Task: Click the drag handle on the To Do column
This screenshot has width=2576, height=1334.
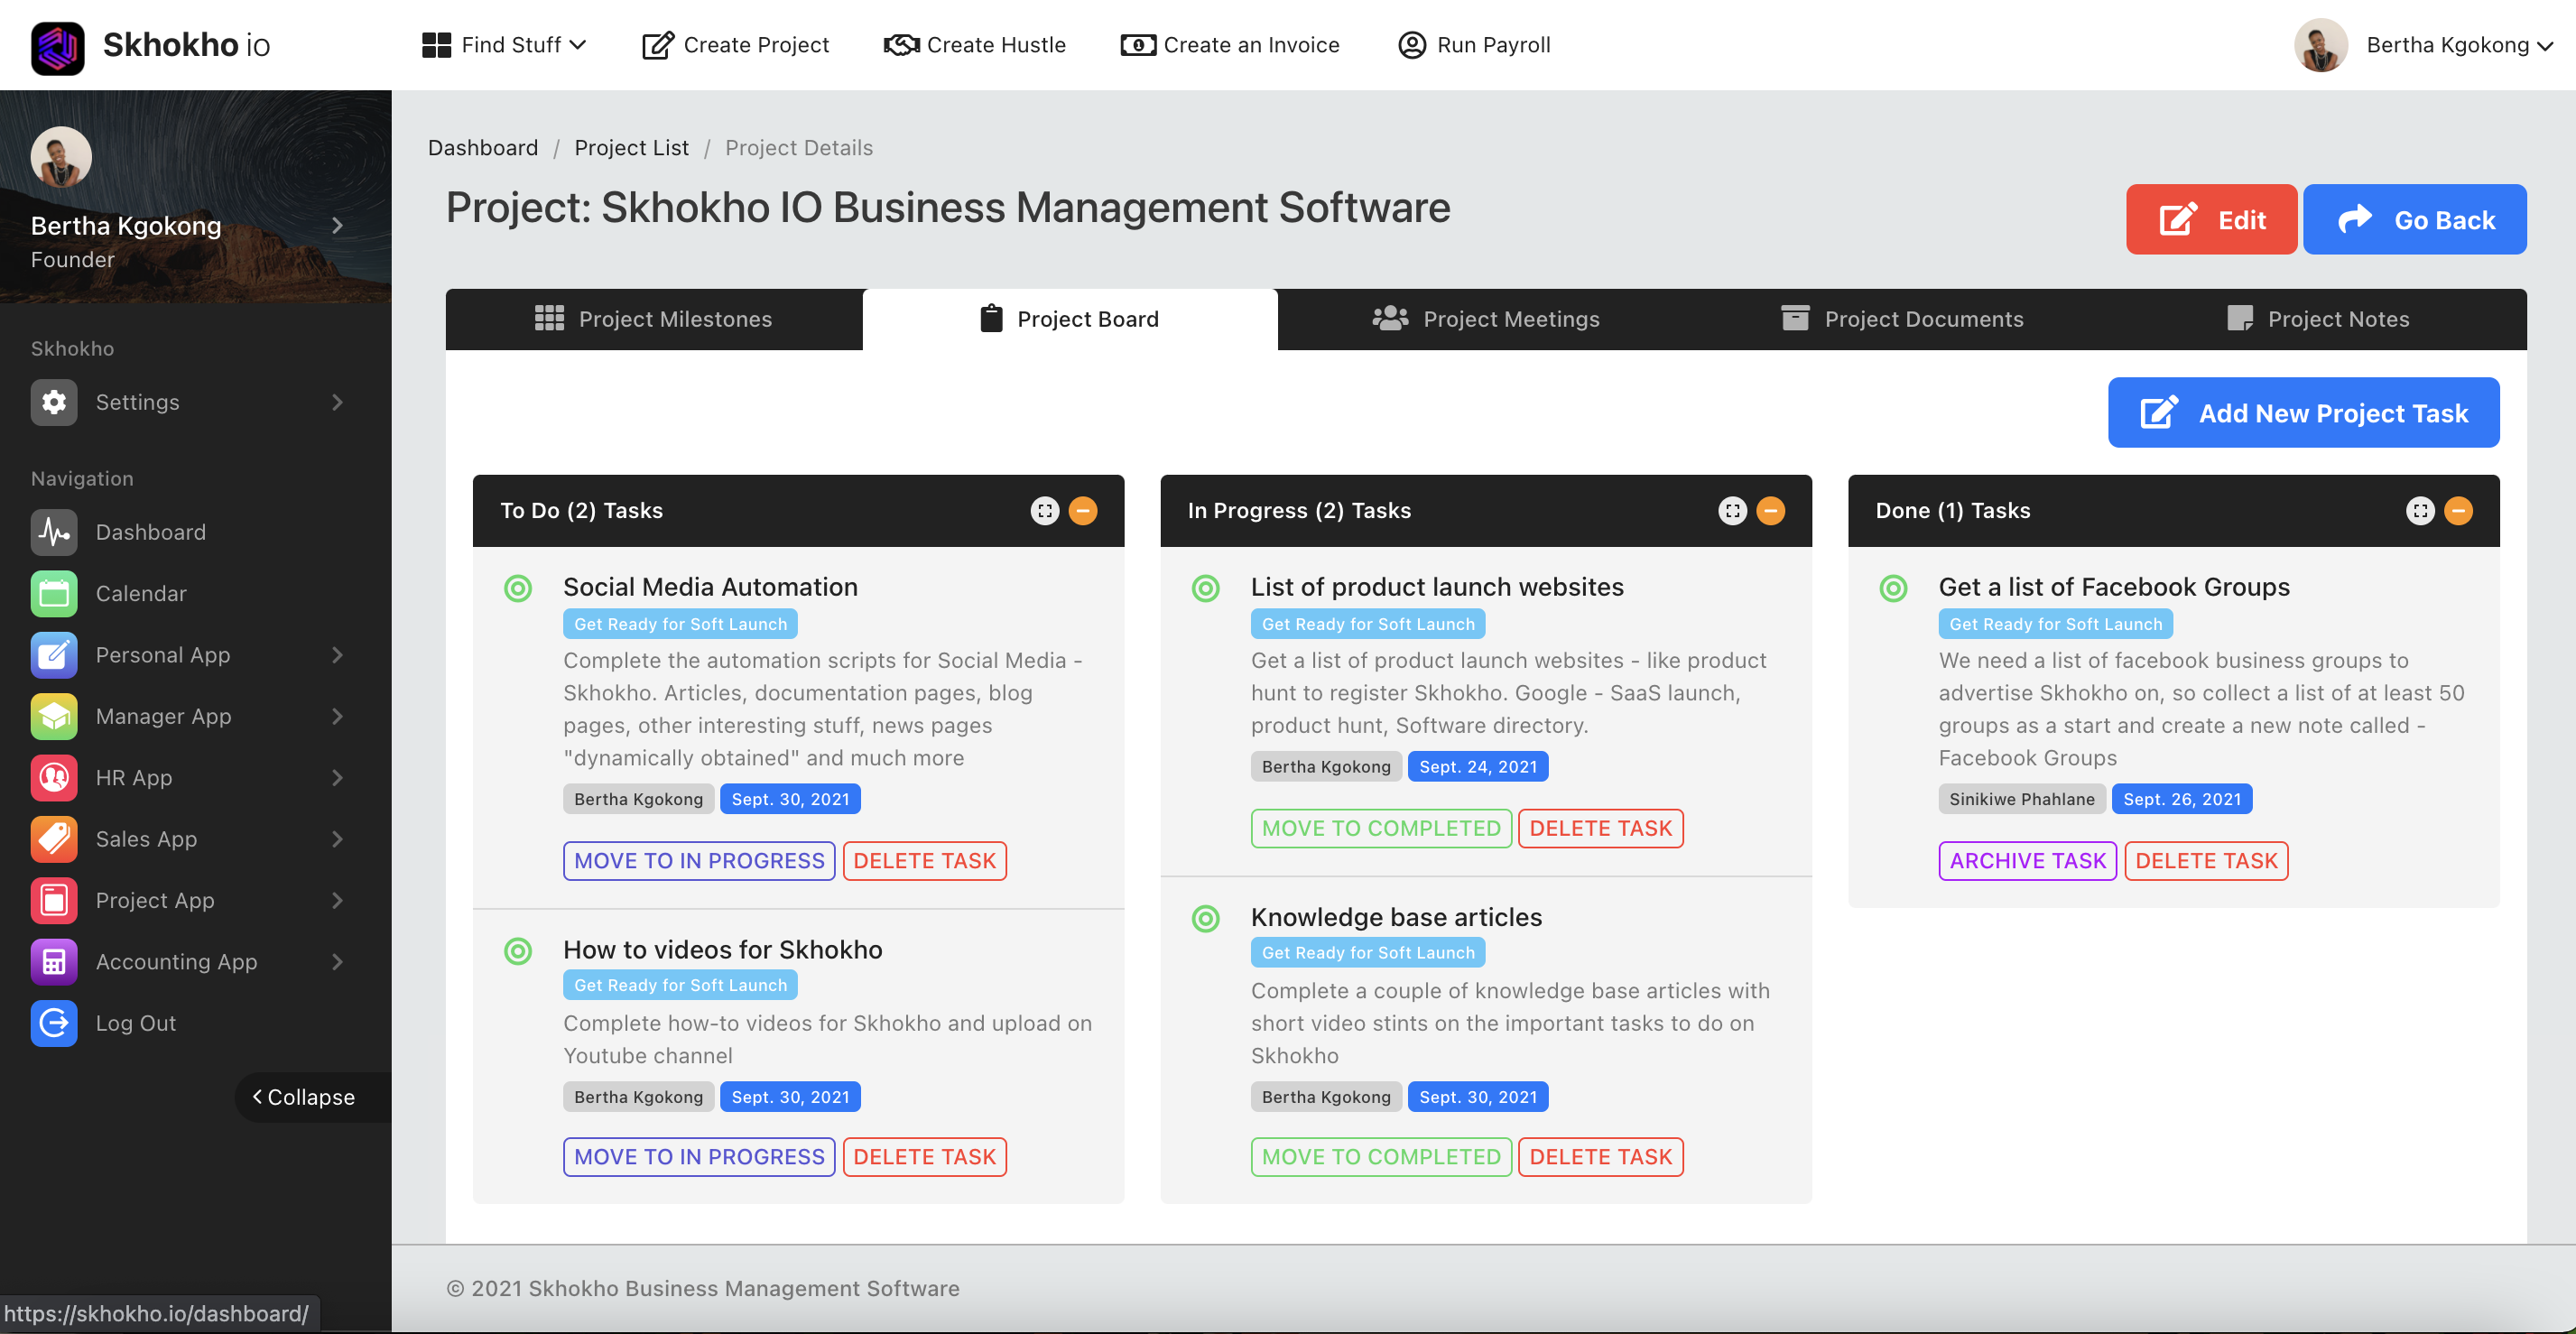Action: point(1044,511)
